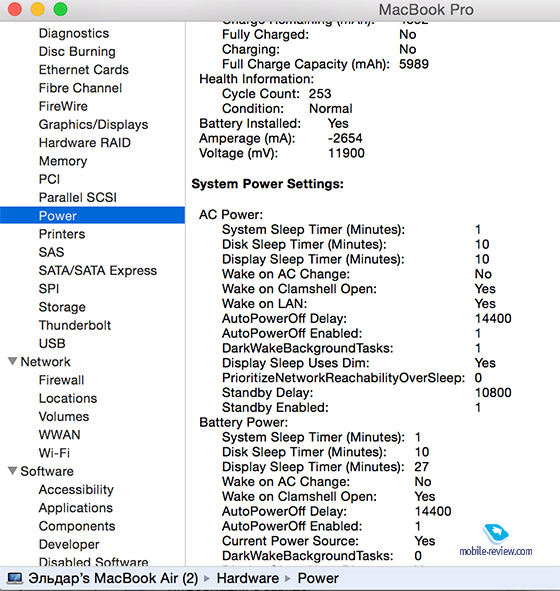Viewport: 560px width, 591px height.
Task: Select FireWire in the hardware list
Action: tap(63, 106)
